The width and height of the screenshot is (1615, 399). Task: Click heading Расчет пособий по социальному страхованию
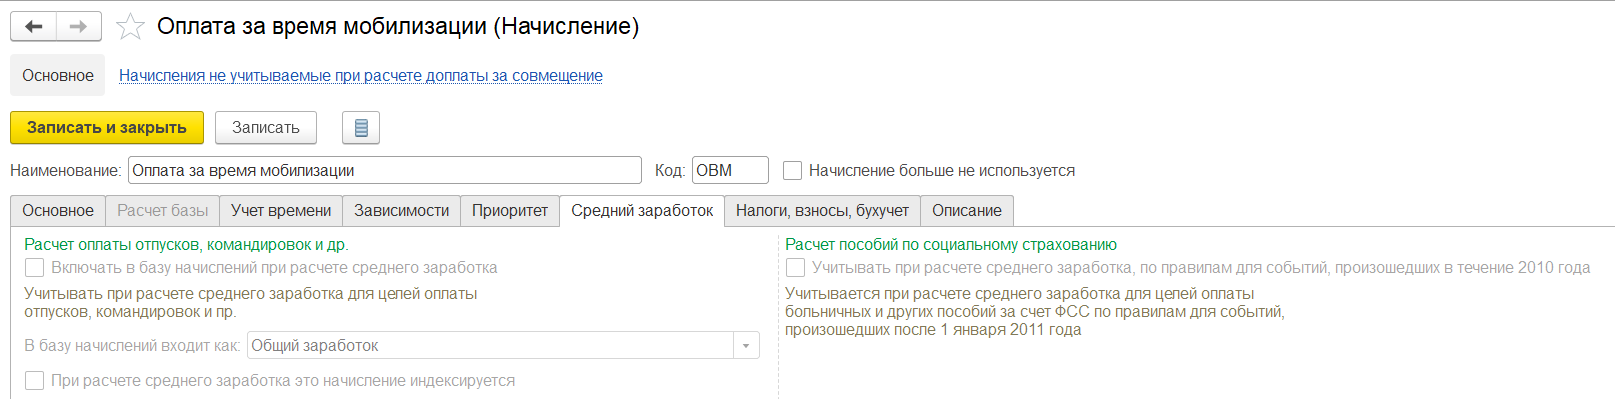click(x=951, y=245)
